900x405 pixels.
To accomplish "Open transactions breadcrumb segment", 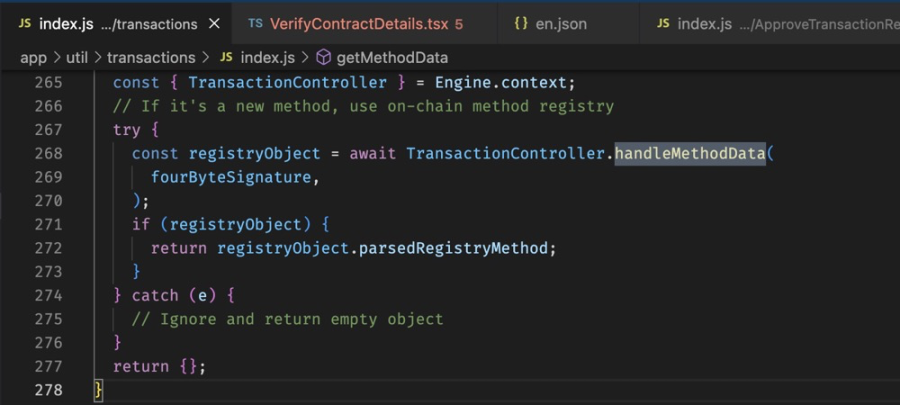I will click(151, 58).
